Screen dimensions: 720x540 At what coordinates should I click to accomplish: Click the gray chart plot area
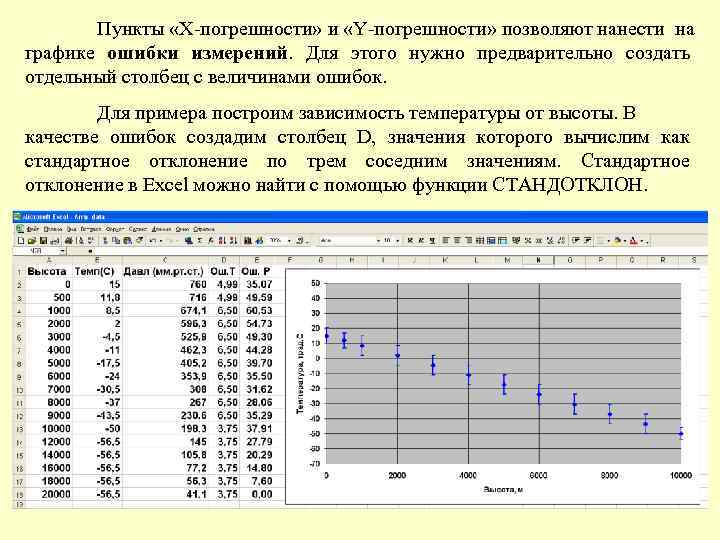pos(503,373)
